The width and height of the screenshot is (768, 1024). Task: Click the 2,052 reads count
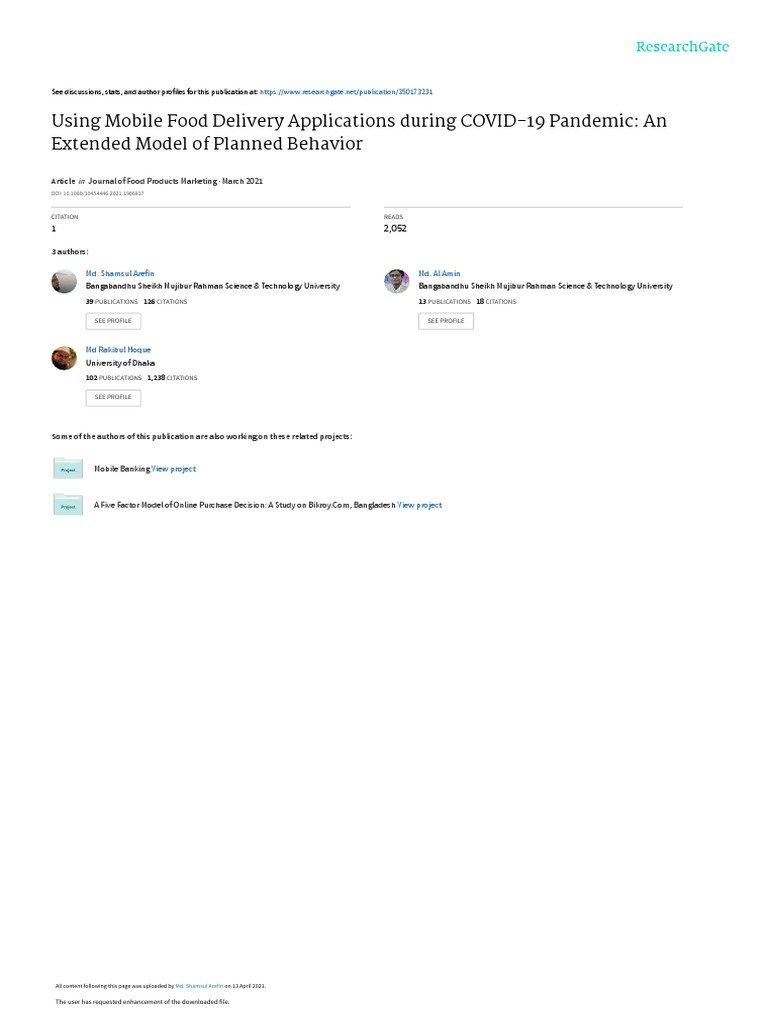pos(395,228)
